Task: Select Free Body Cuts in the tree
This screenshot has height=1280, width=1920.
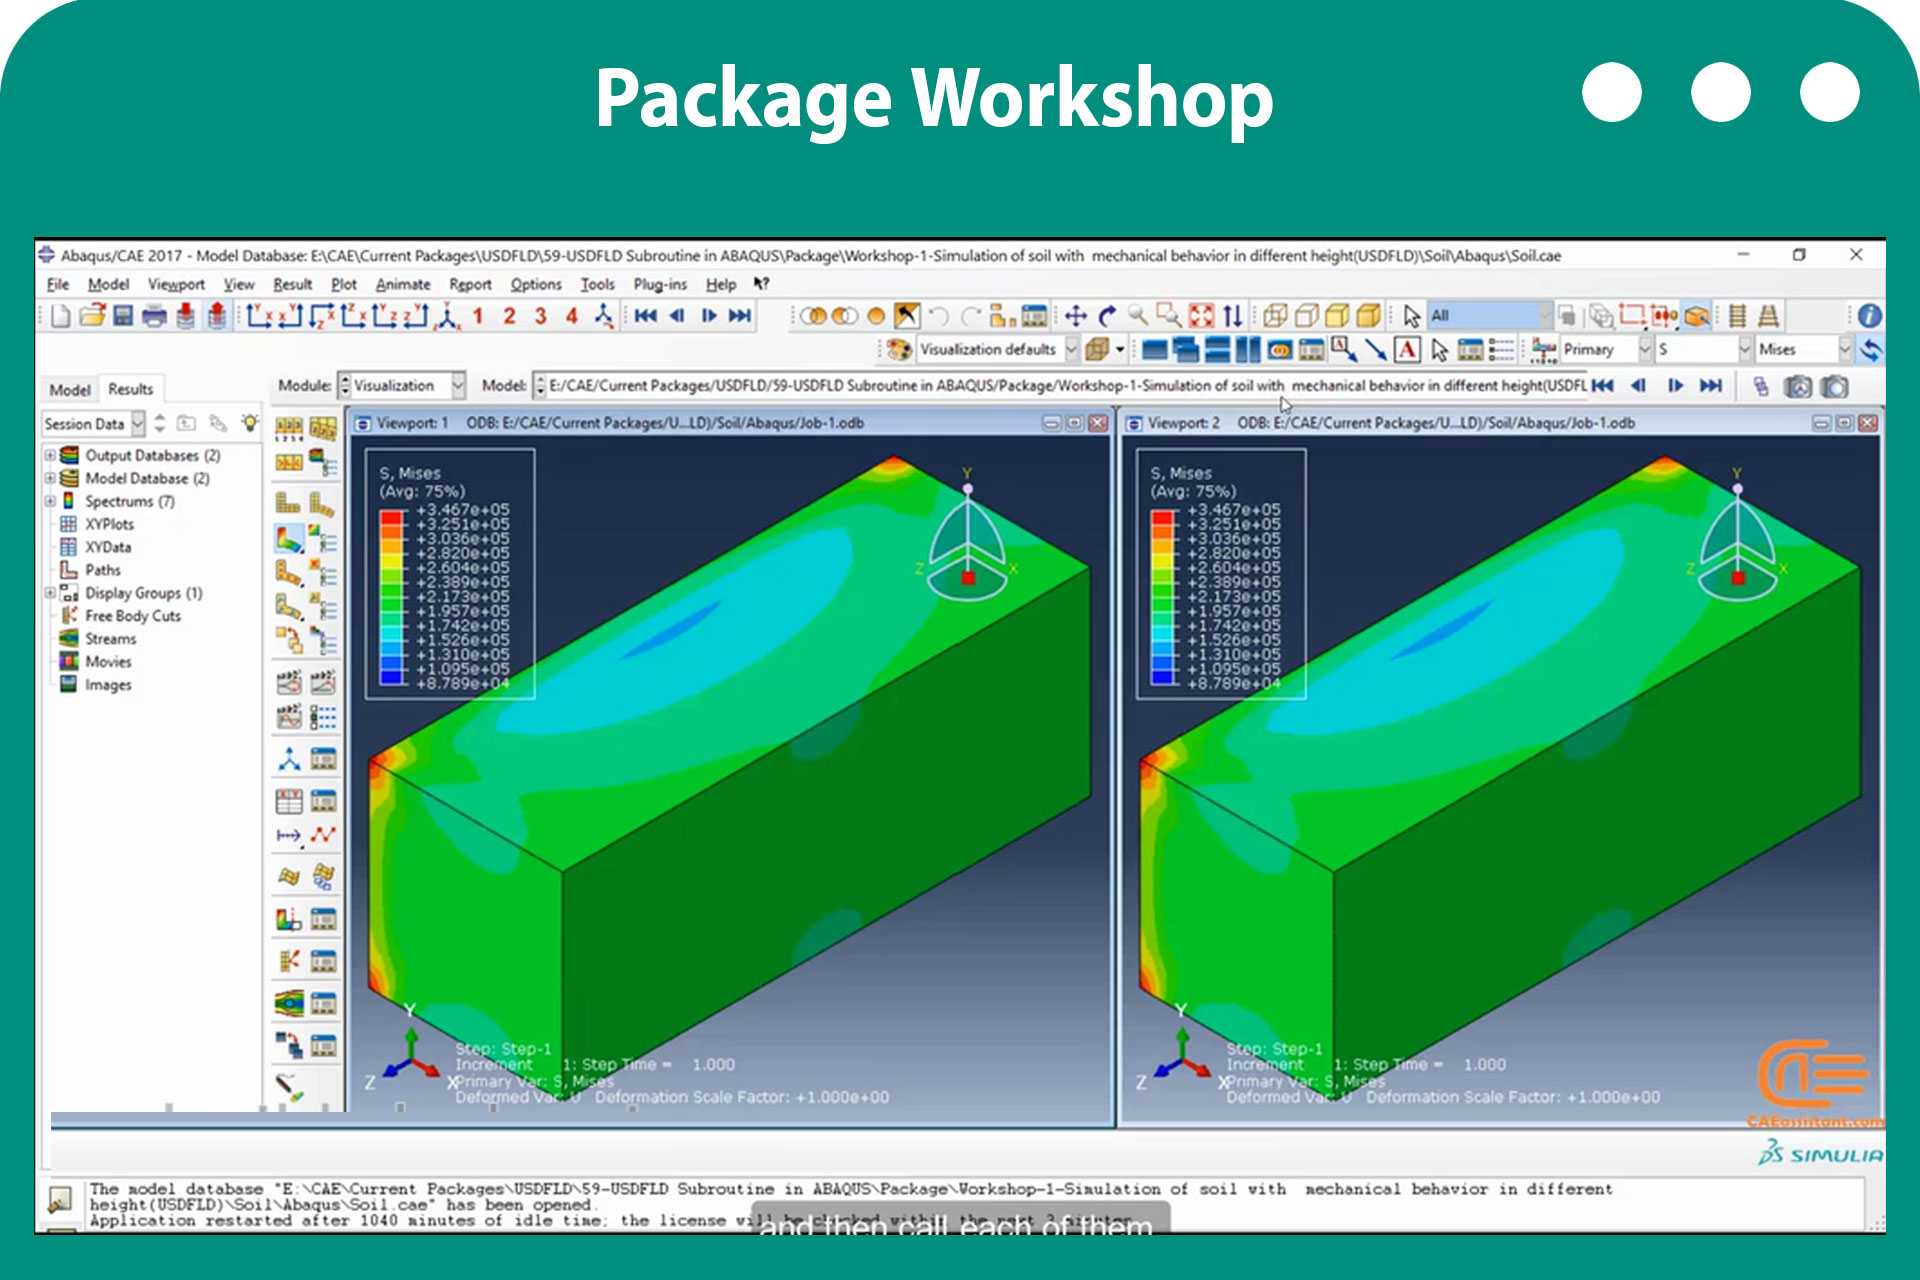Action: [133, 616]
